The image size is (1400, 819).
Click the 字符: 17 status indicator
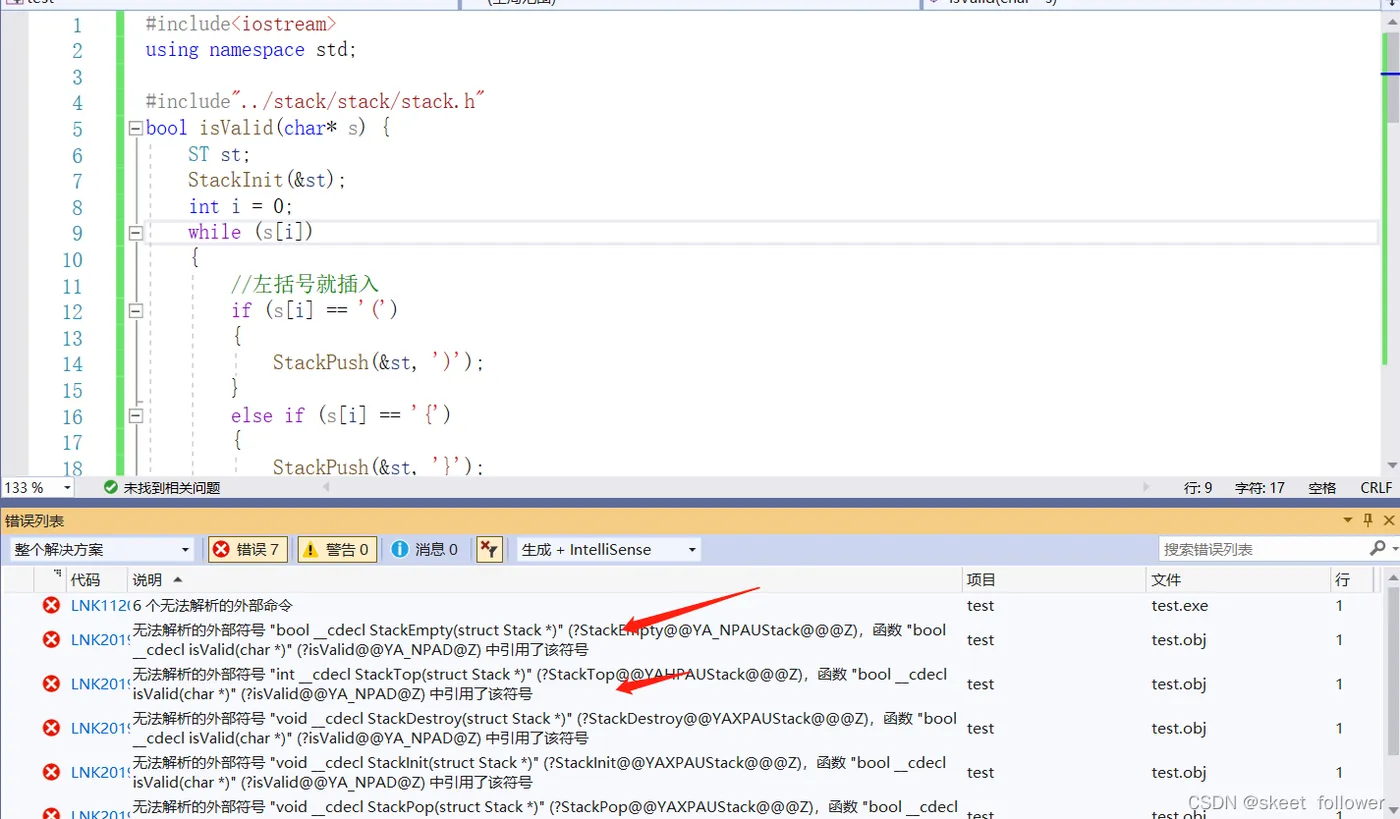tap(1260, 488)
